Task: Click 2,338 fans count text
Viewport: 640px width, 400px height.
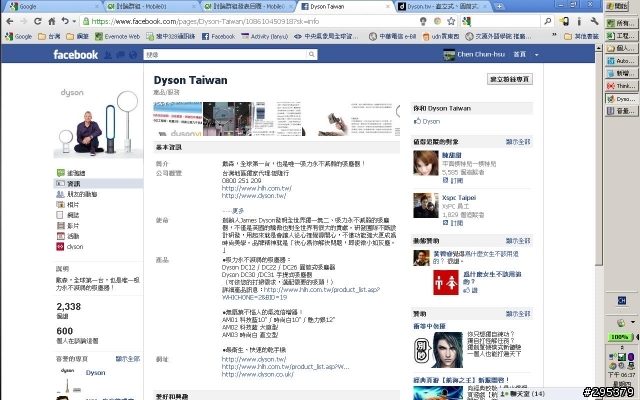Action: (x=69, y=307)
